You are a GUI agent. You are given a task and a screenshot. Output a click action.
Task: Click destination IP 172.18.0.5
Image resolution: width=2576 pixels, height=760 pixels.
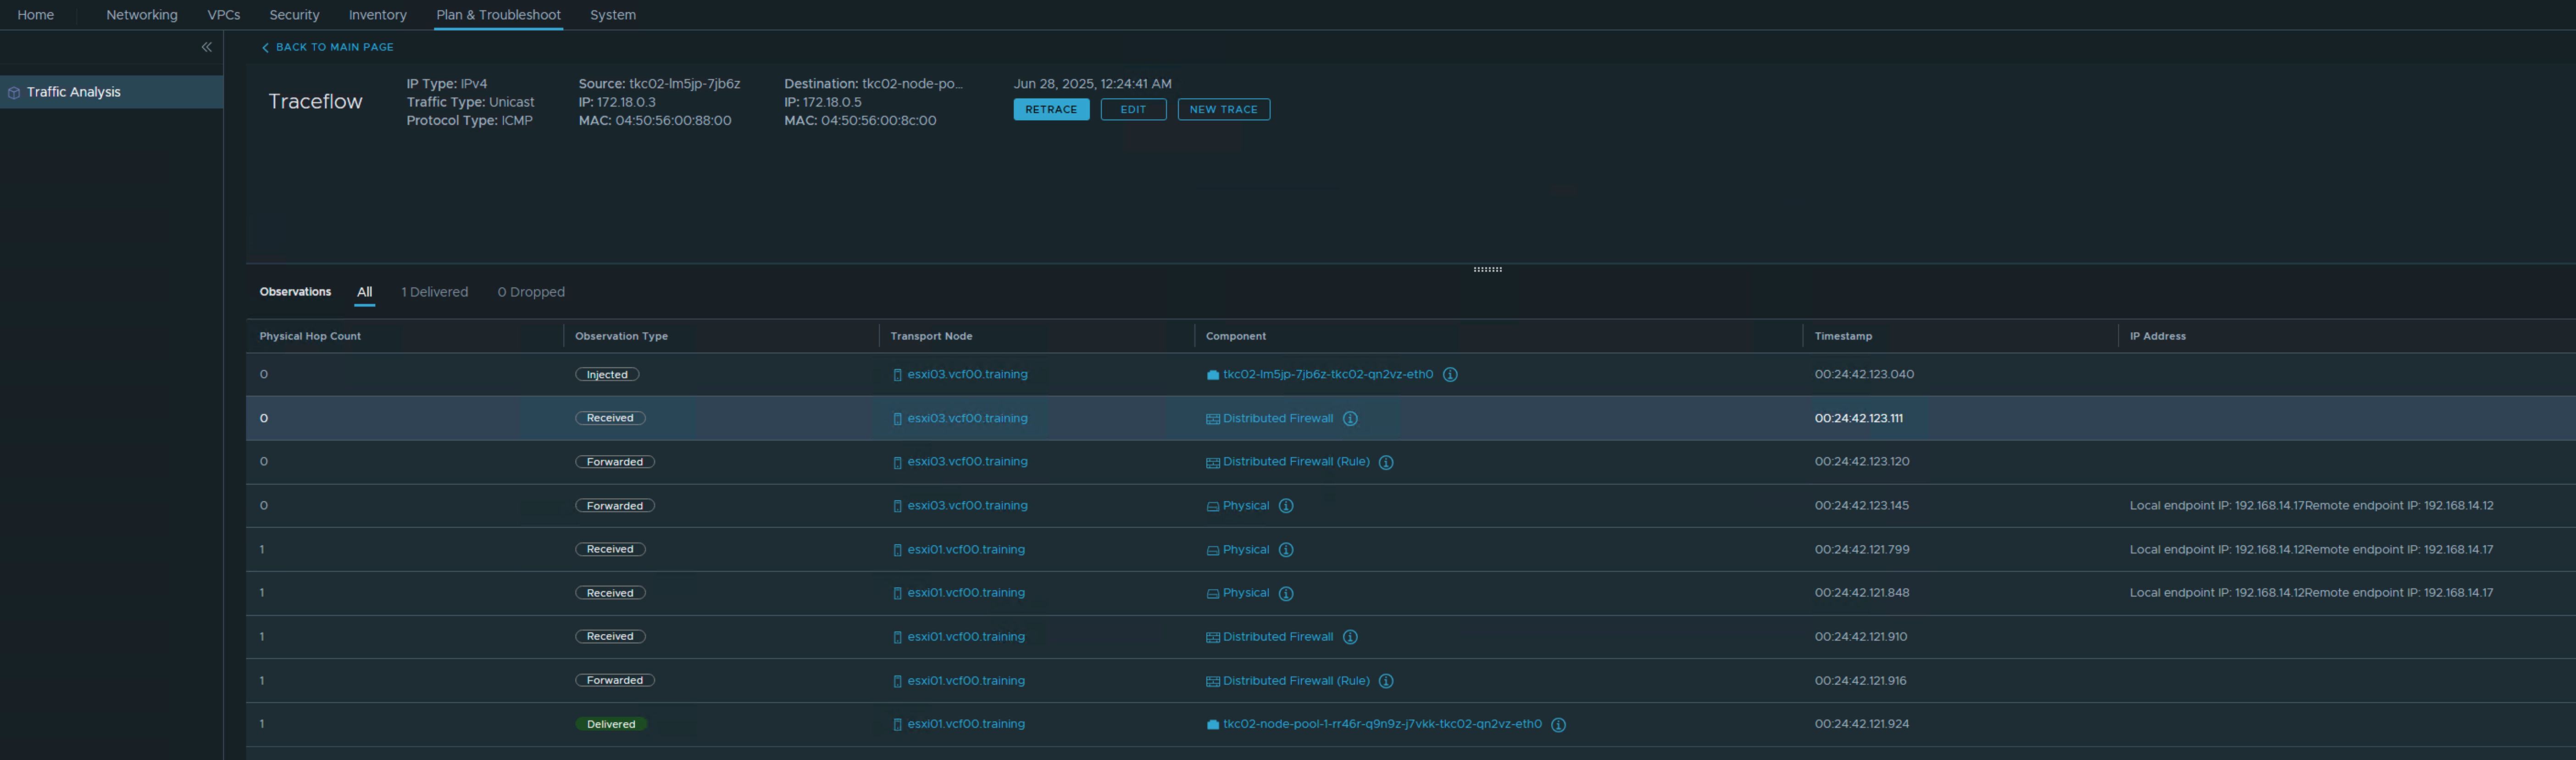click(823, 102)
